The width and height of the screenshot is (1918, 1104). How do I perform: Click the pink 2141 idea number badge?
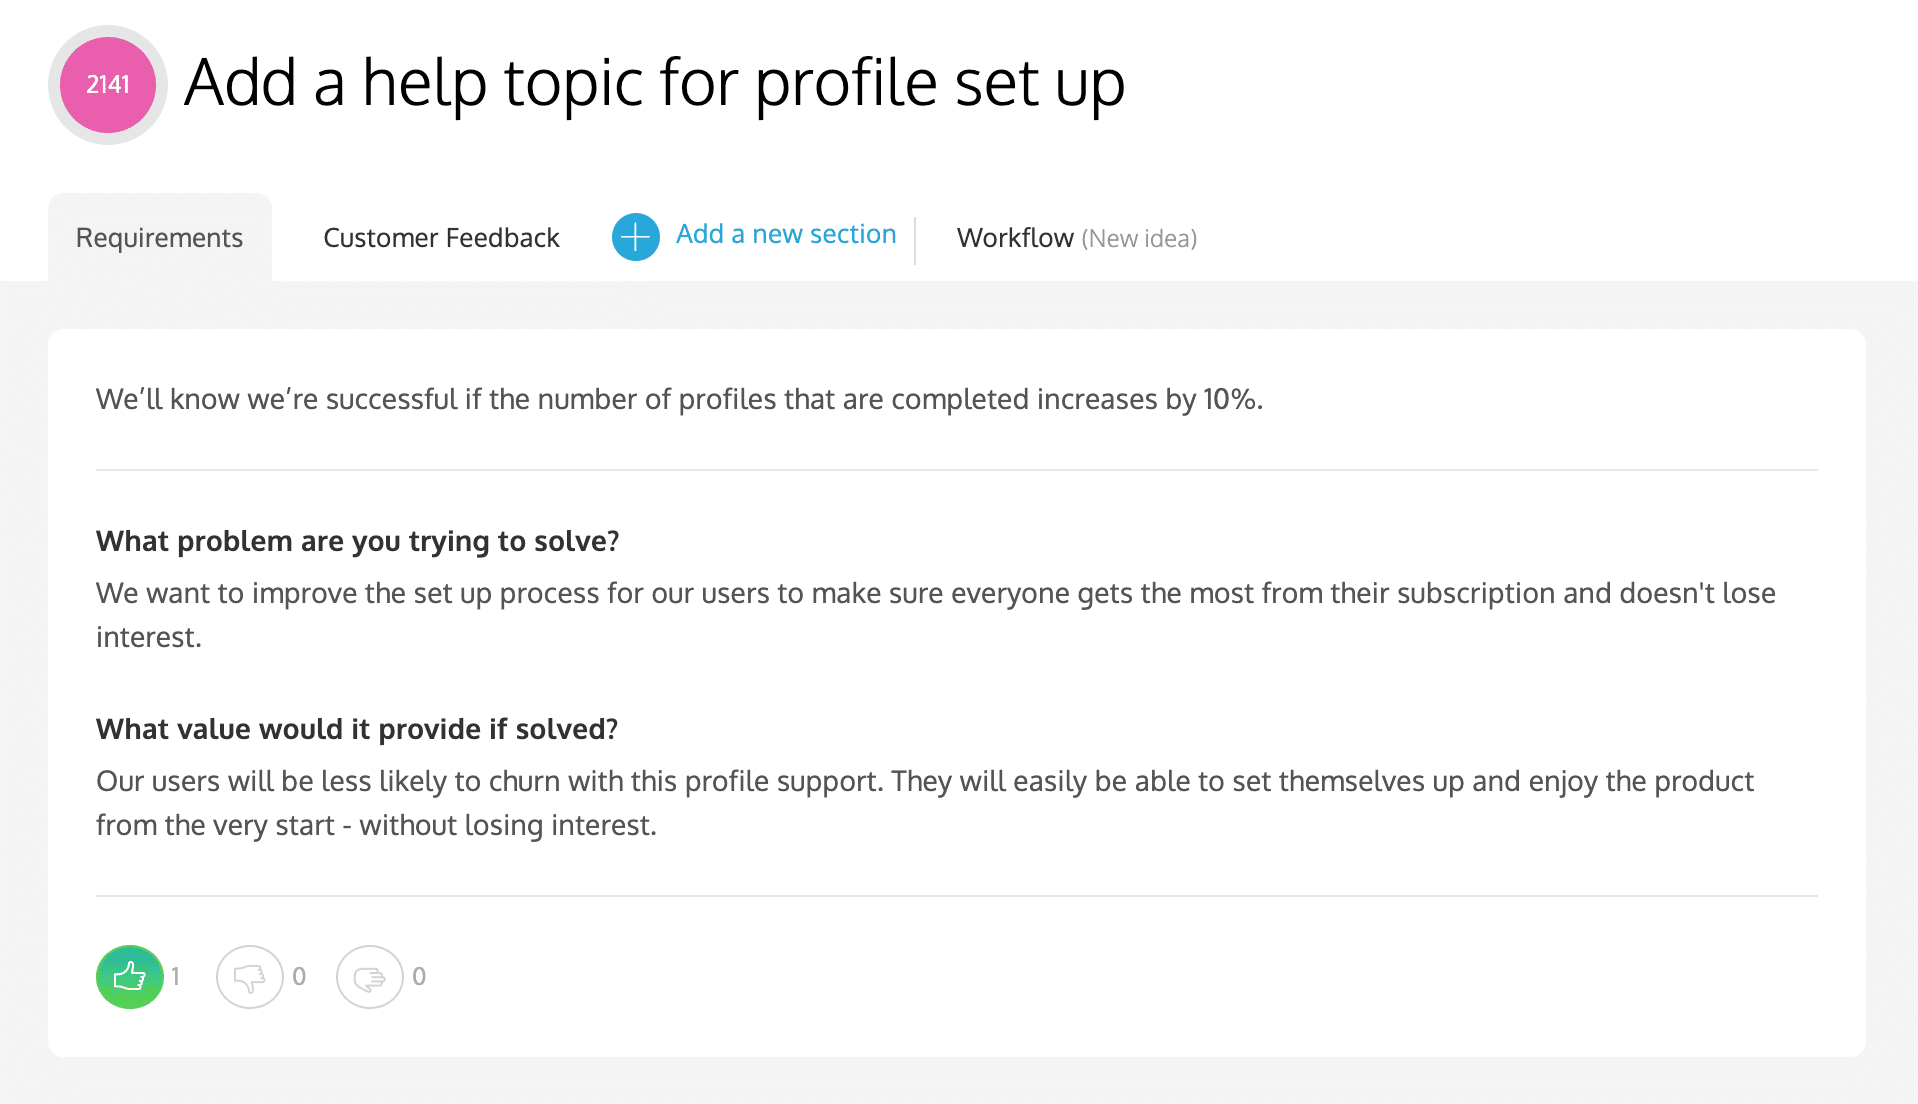pos(108,85)
